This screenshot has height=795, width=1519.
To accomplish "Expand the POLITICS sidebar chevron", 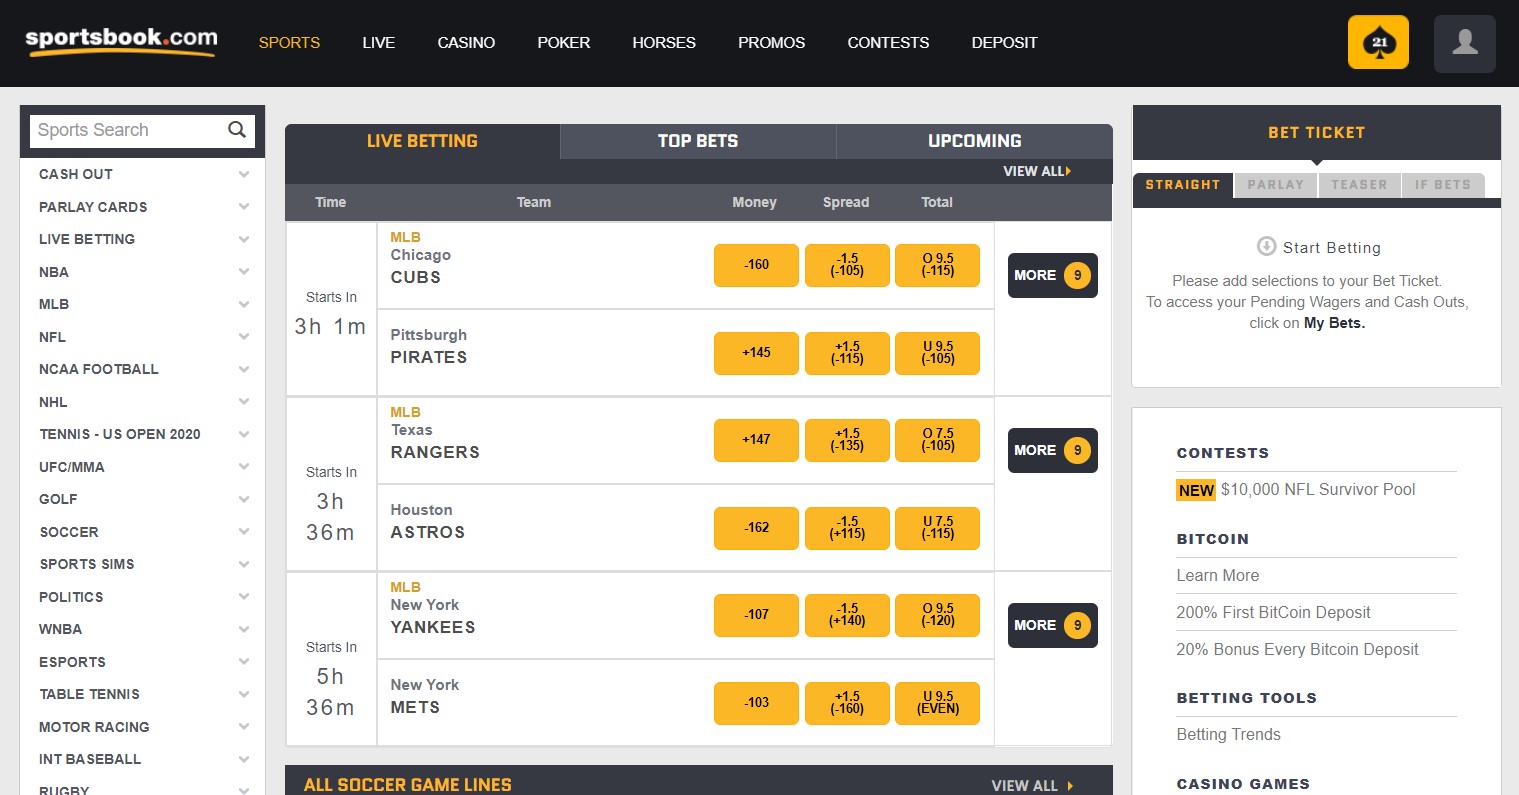I will point(244,597).
